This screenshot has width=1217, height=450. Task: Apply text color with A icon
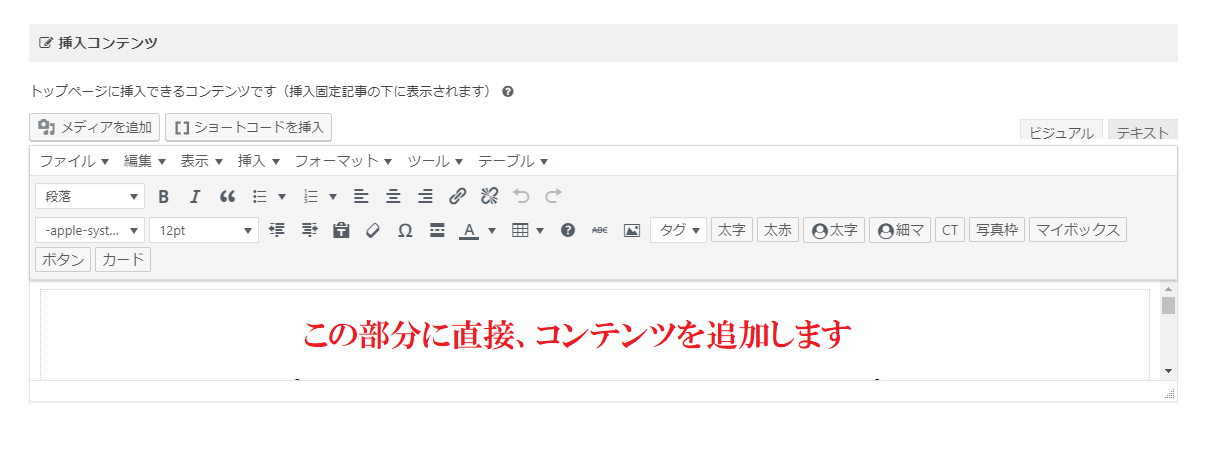pyautogui.click(x=468, y=230)
